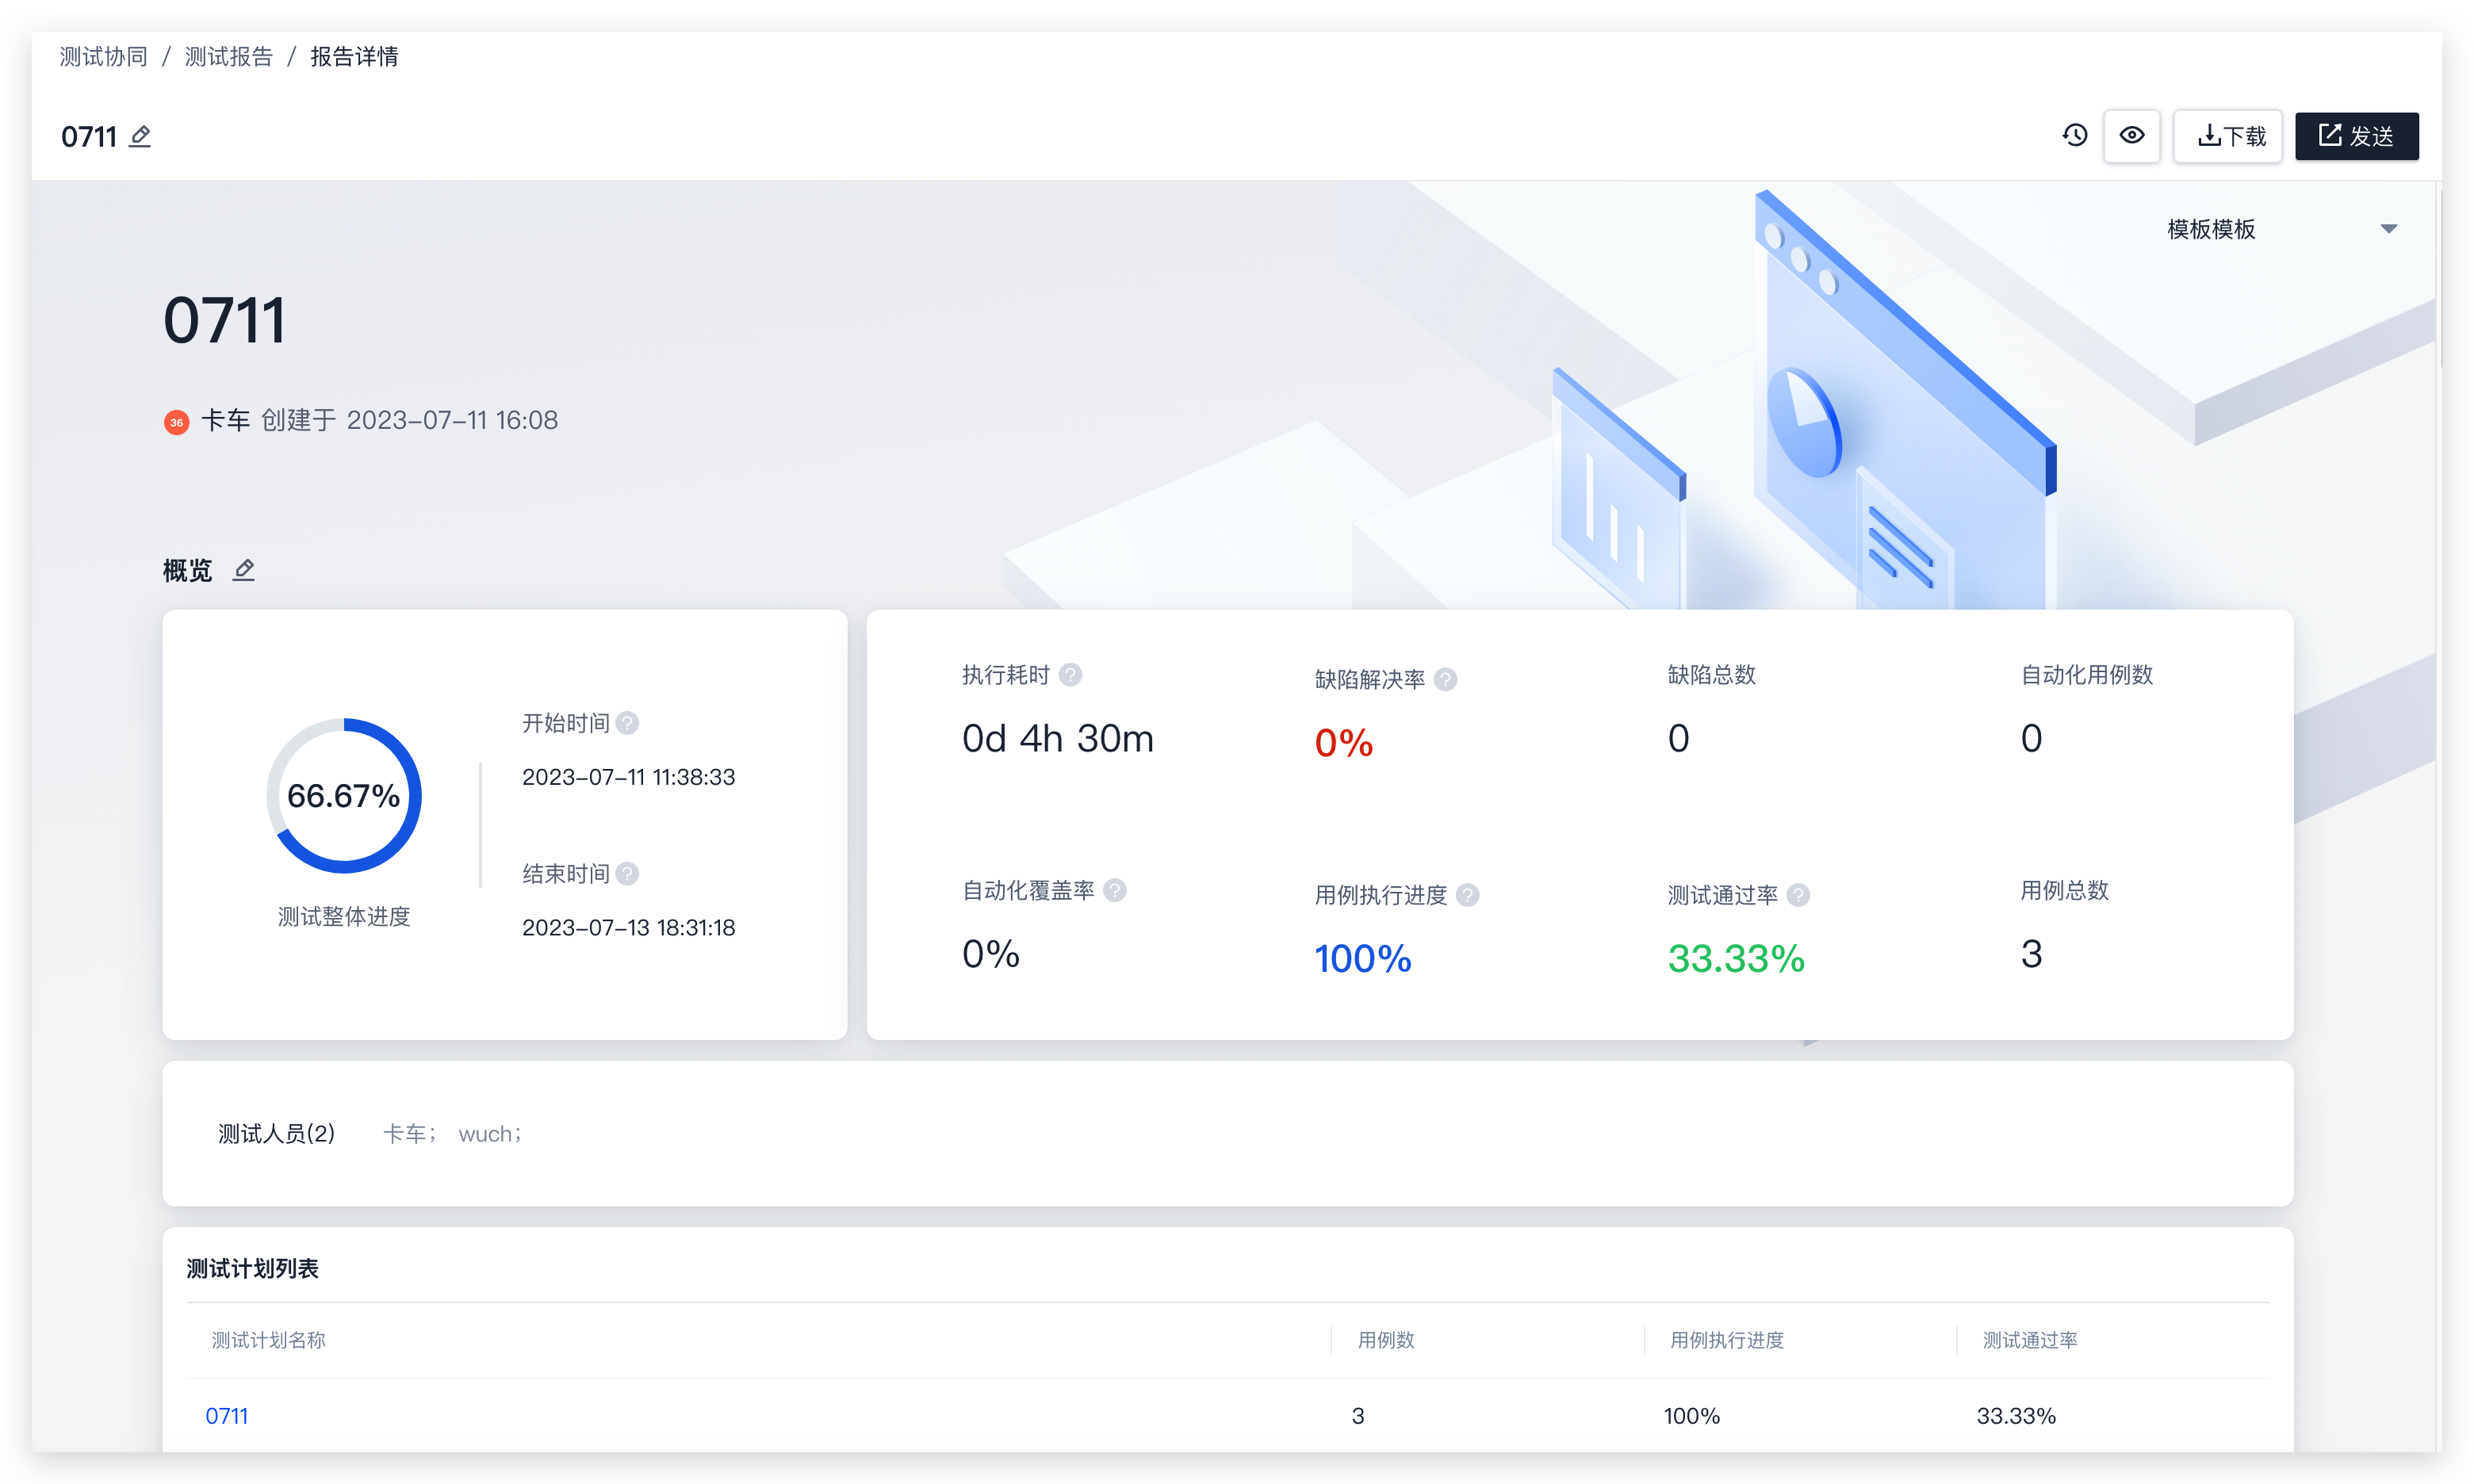The image size is (2474, 1484).
Task: Click the 测试人员(2) label
Action: click(x=276, y=1134)
